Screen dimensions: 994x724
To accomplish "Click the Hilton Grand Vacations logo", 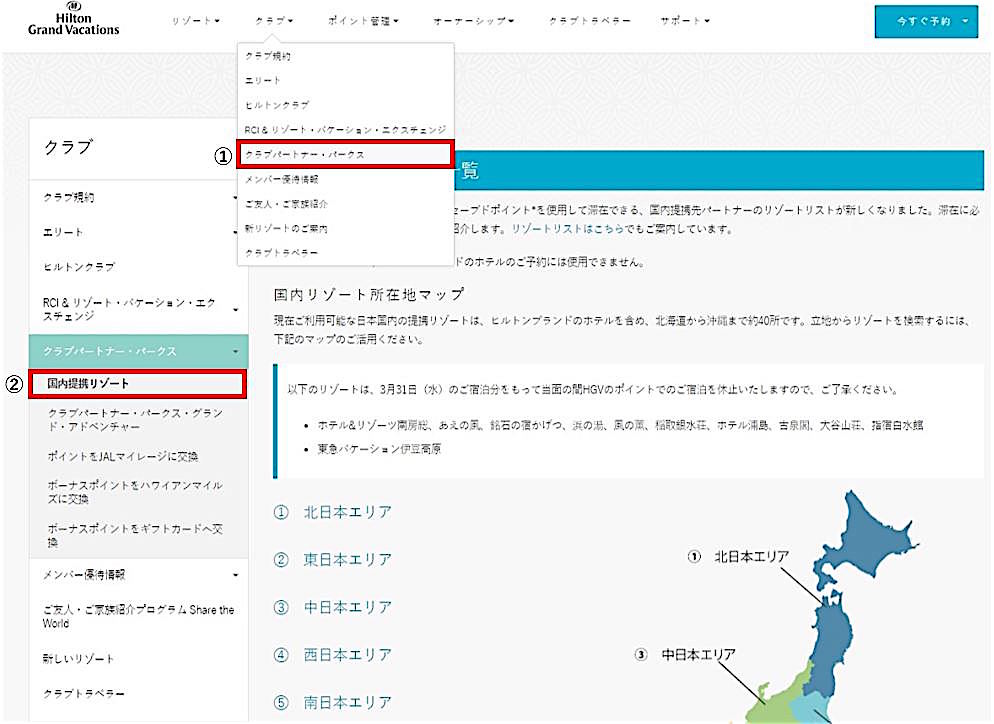I will (74, 19).
